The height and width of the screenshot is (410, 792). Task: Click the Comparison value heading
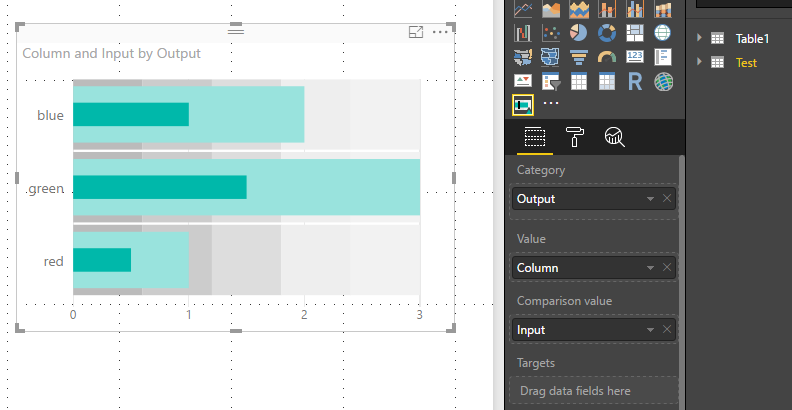coord(564,301)
